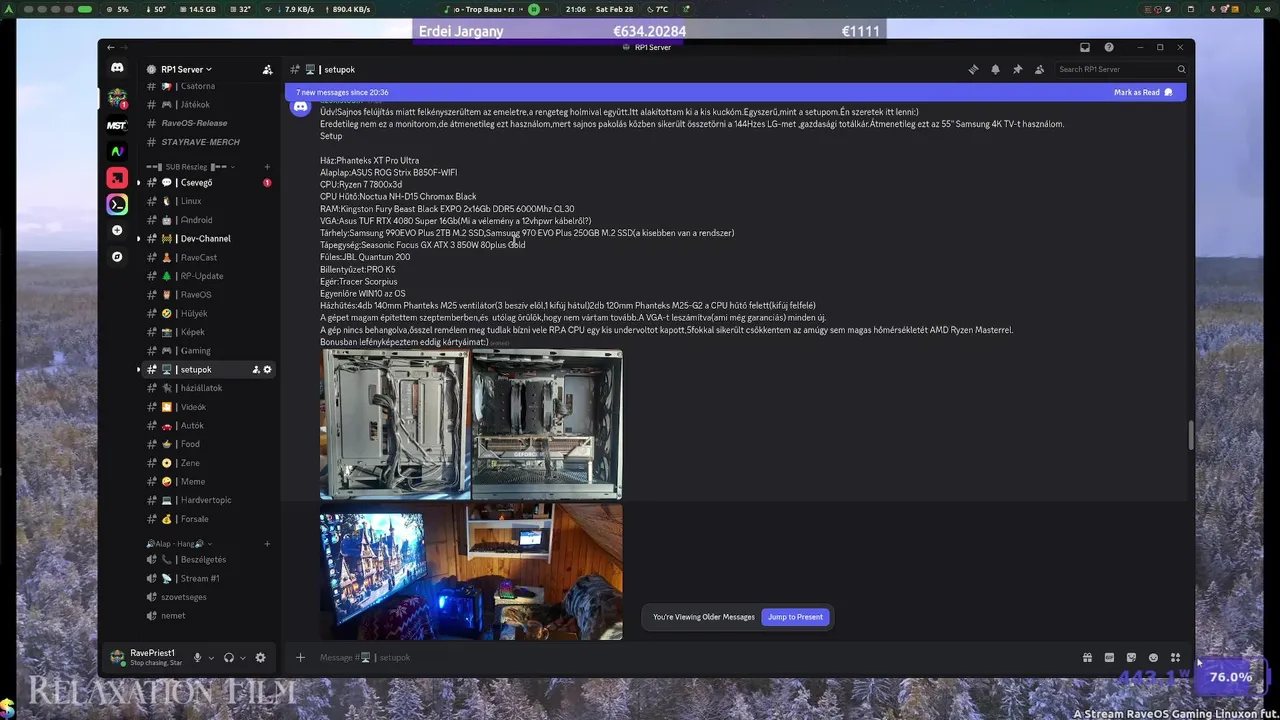Click Jump to Present button
Screen dimensions: 1280x720
795,617
